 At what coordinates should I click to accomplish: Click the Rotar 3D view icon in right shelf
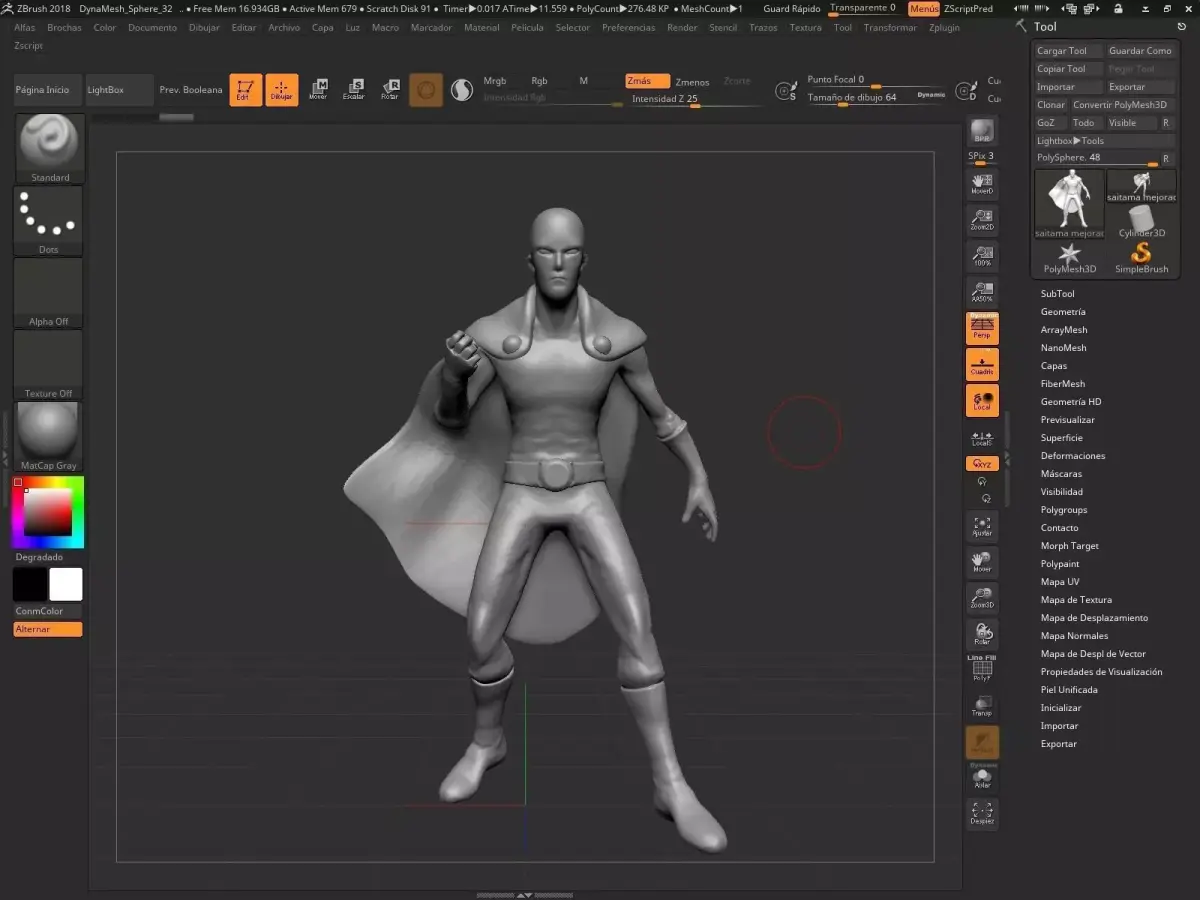pos(982,635)
